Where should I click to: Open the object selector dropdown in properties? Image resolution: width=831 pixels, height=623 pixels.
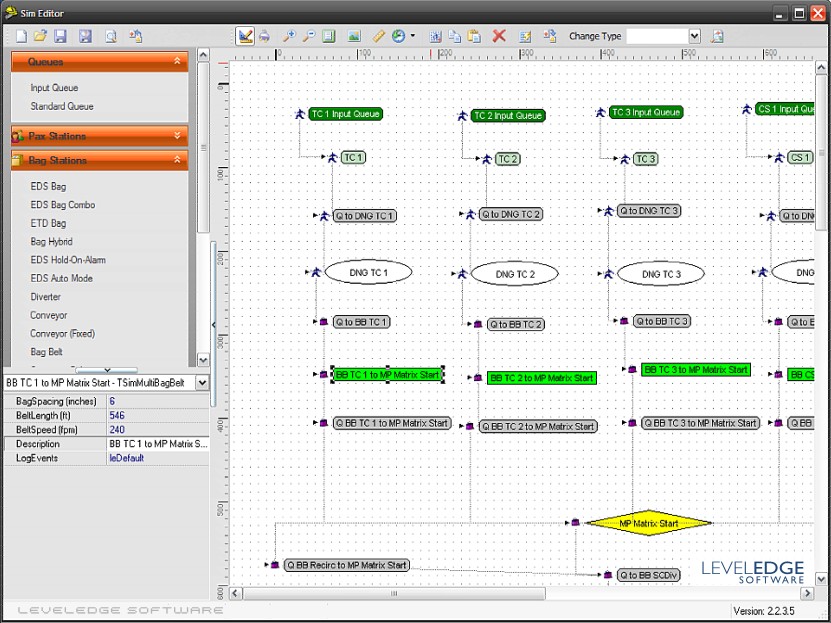[x=201, y=383]
